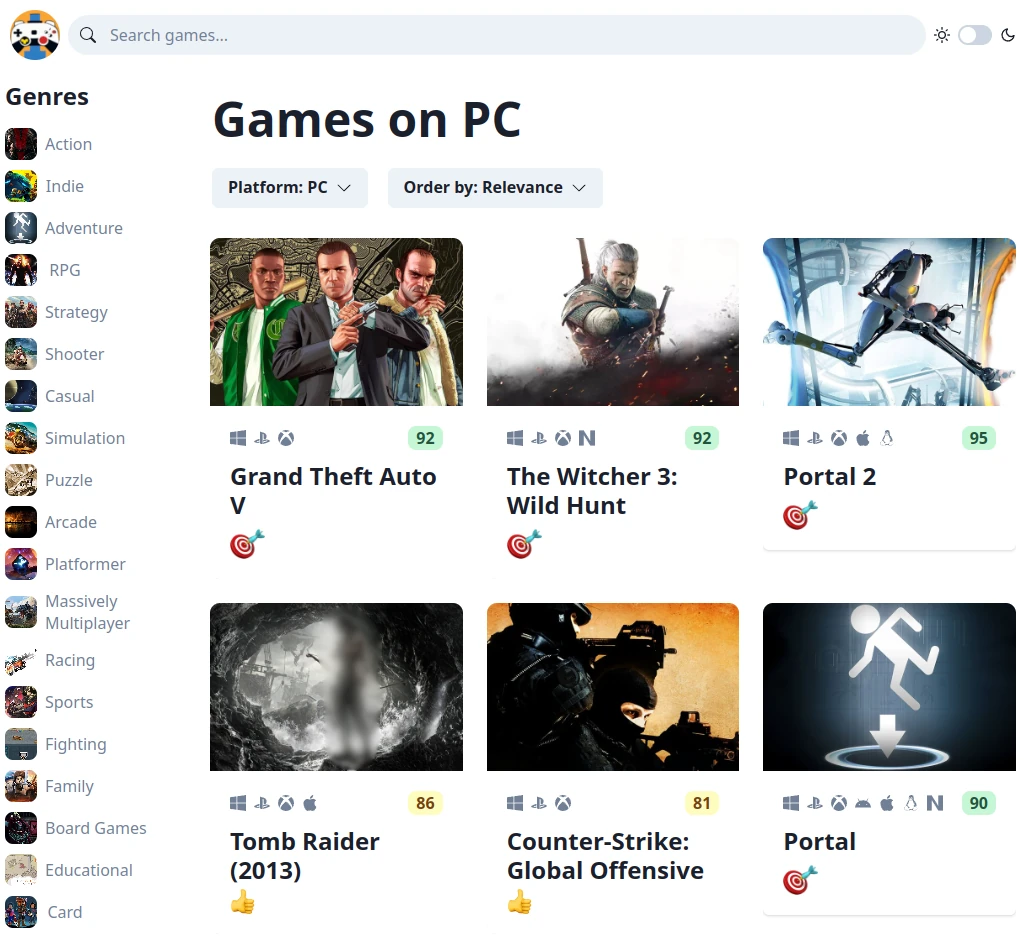Image resolution: width=1026 pixels, height=937 pixels.
Task: Click the Shooter genre icon
Action: click(21, 354)
